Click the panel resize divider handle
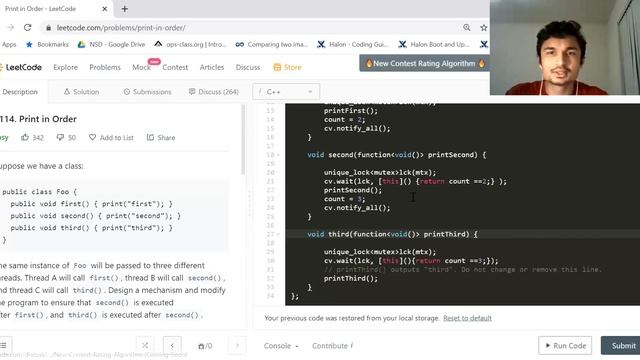Viewport: 640px width, 360px height. click(x=249, y=204)
